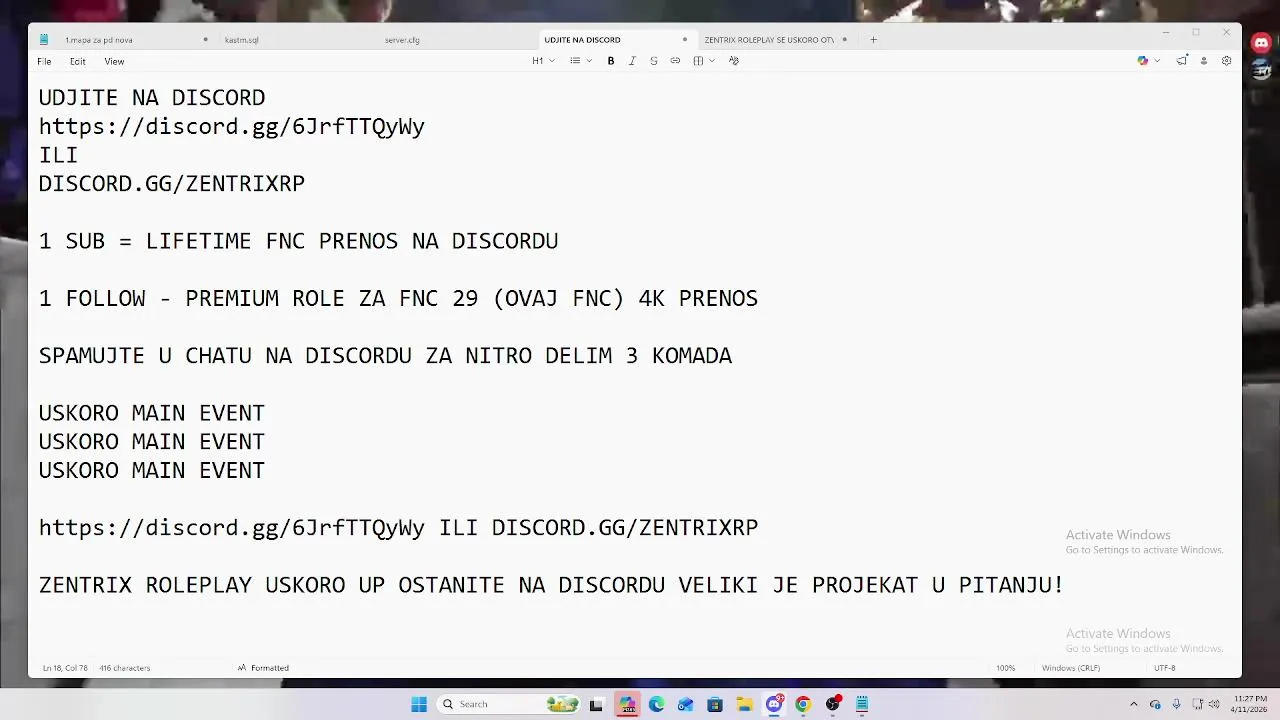The height and width of the screenshot is (720, 1280).
Task: Expand the list style dropdown arrow
Action: [x=589, y=61]
